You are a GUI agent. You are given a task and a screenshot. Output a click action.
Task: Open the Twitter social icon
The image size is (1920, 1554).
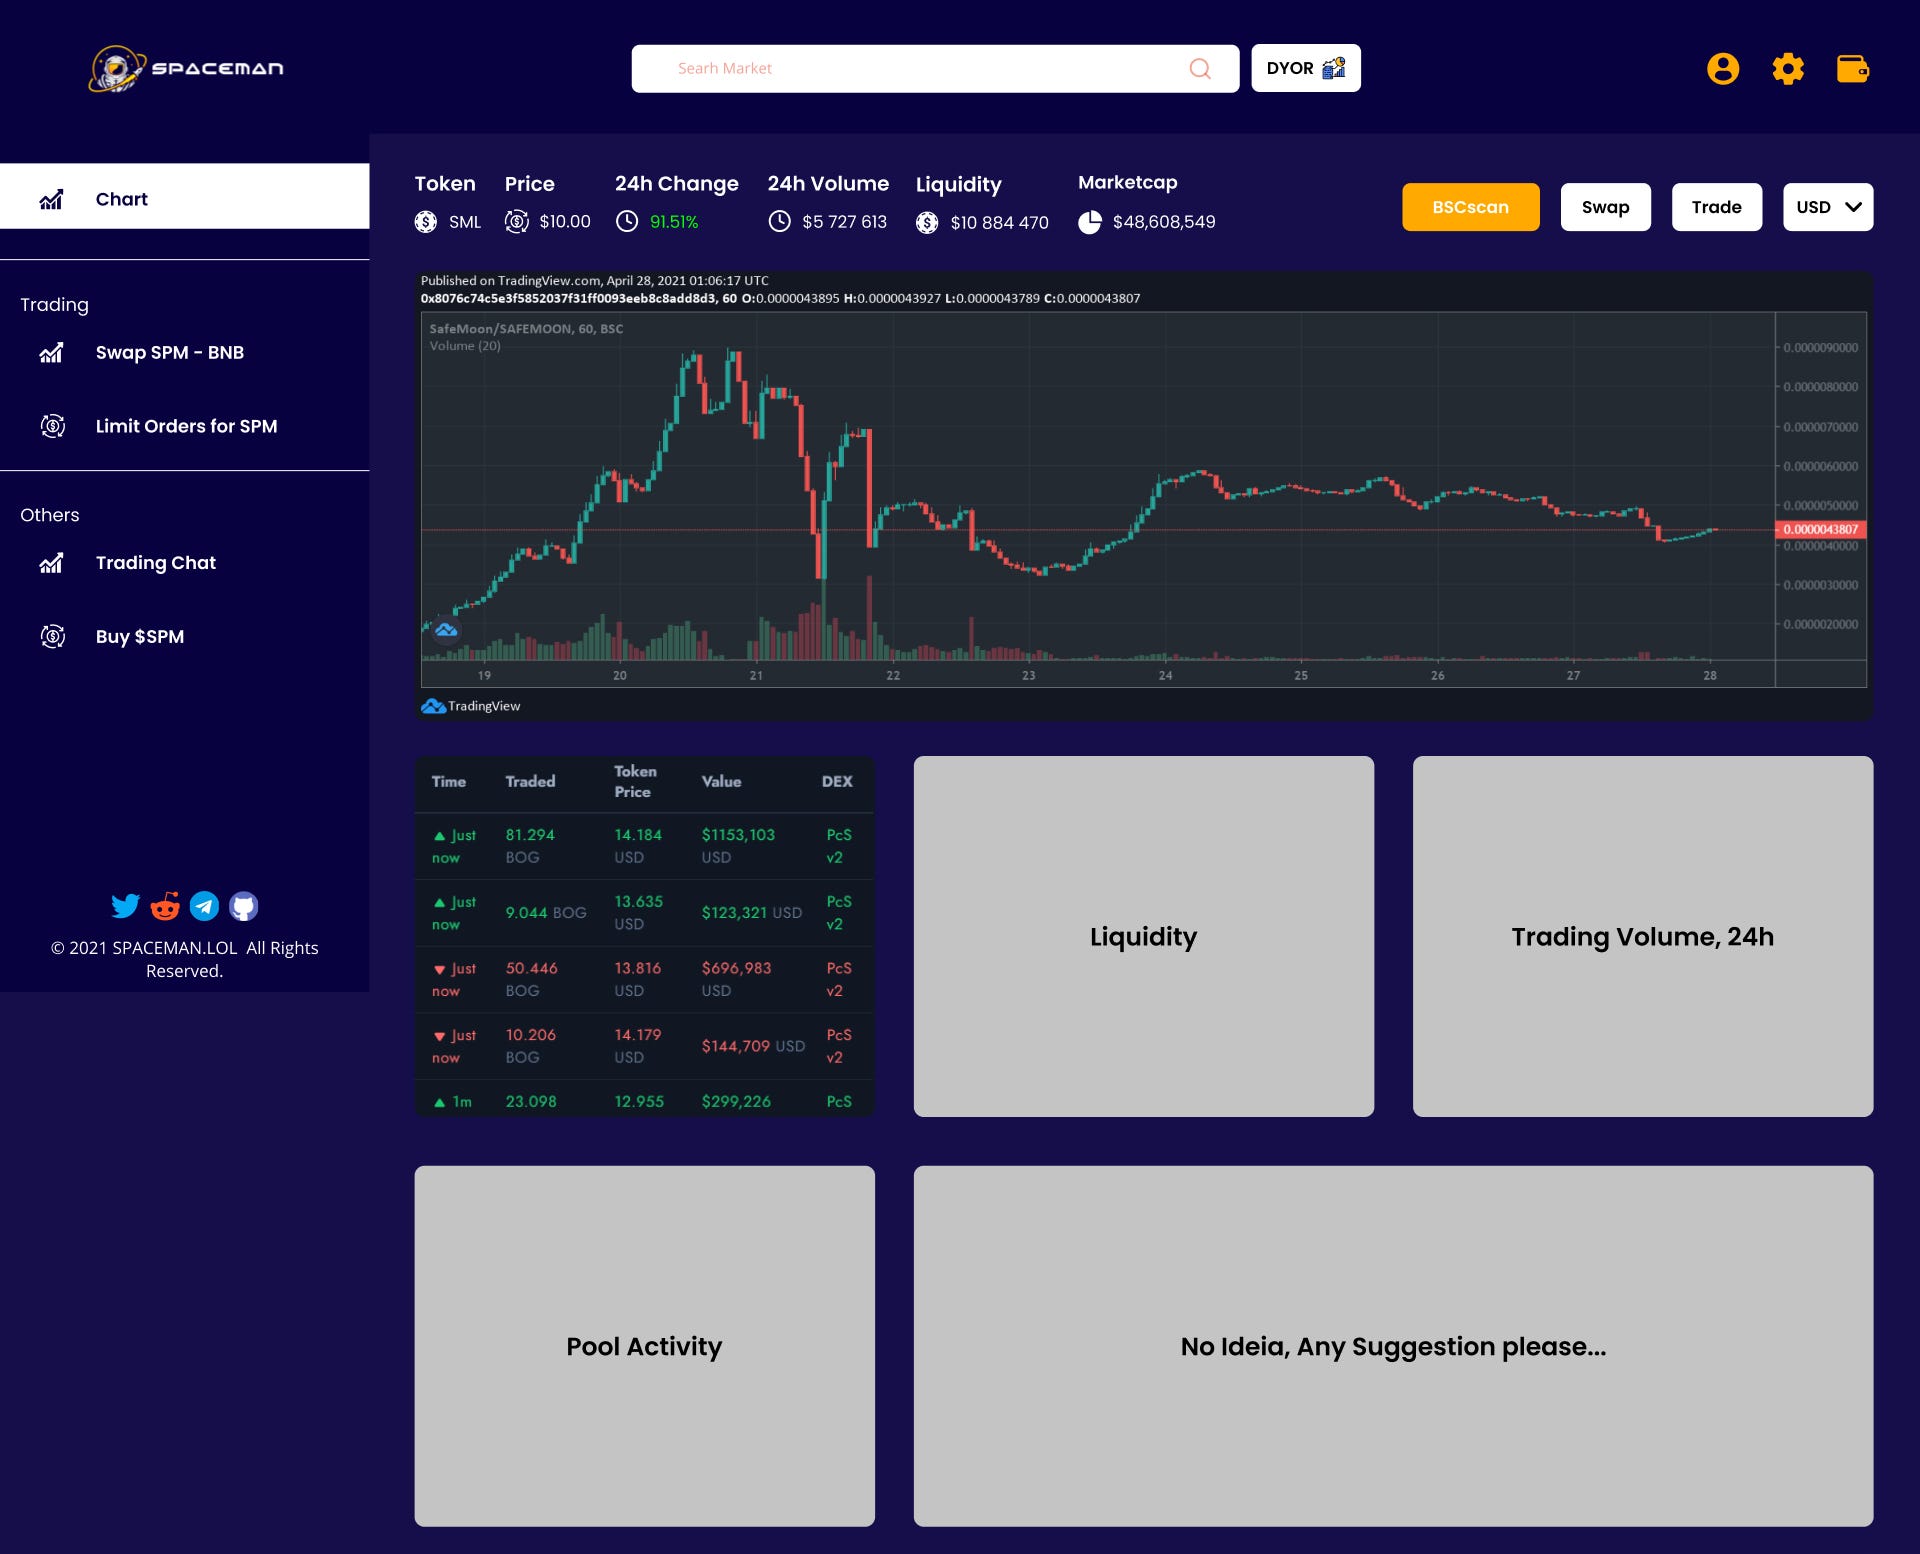pyautogui.click(x=125, y=906)
